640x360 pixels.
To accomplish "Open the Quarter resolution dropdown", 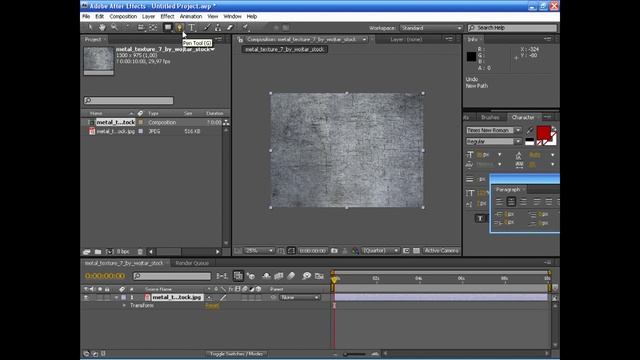I will [x=381, y=251].
